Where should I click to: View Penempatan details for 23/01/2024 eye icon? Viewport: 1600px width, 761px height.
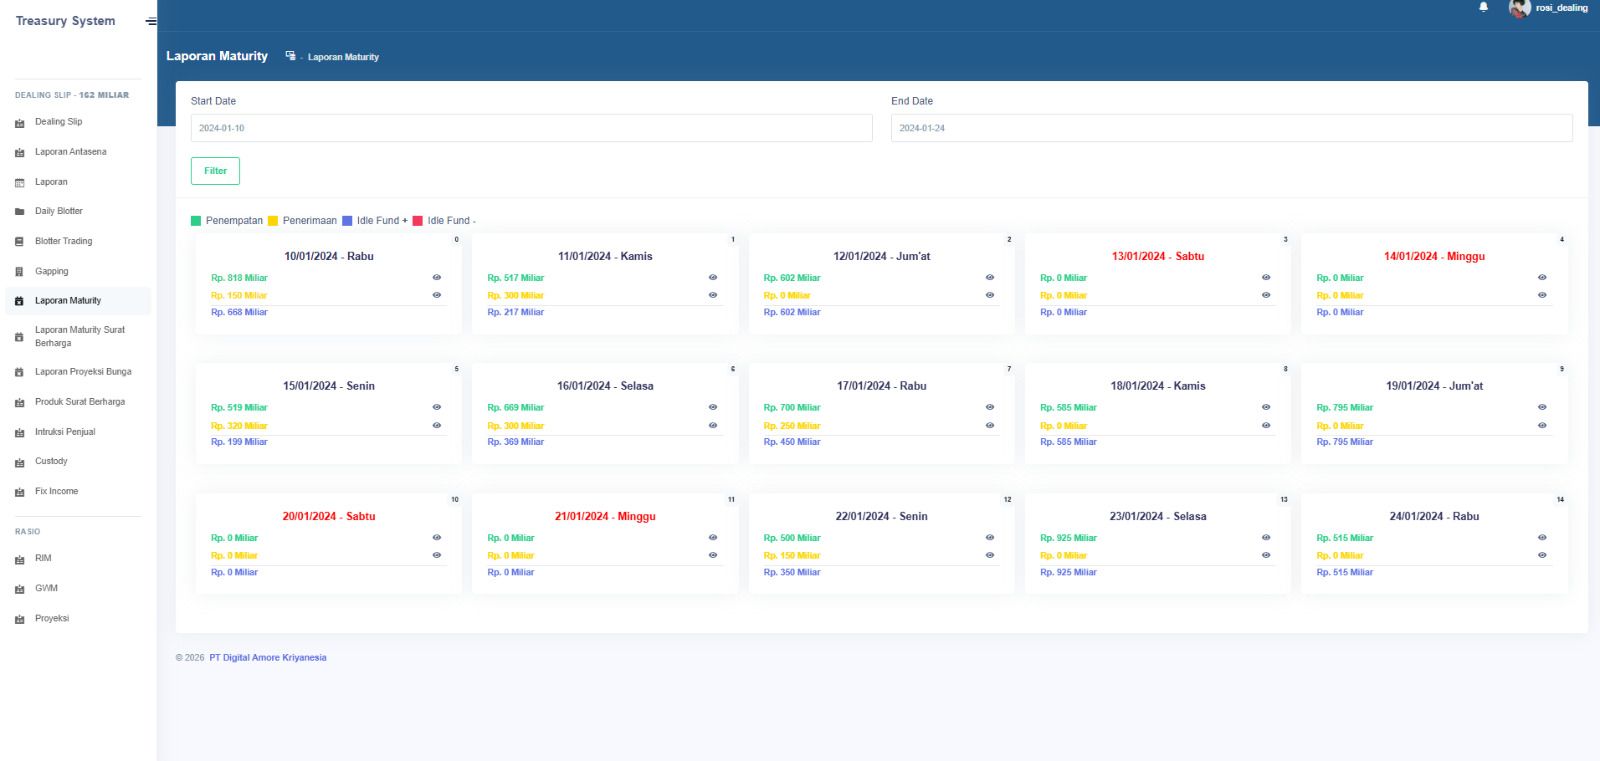(1265, 537)
